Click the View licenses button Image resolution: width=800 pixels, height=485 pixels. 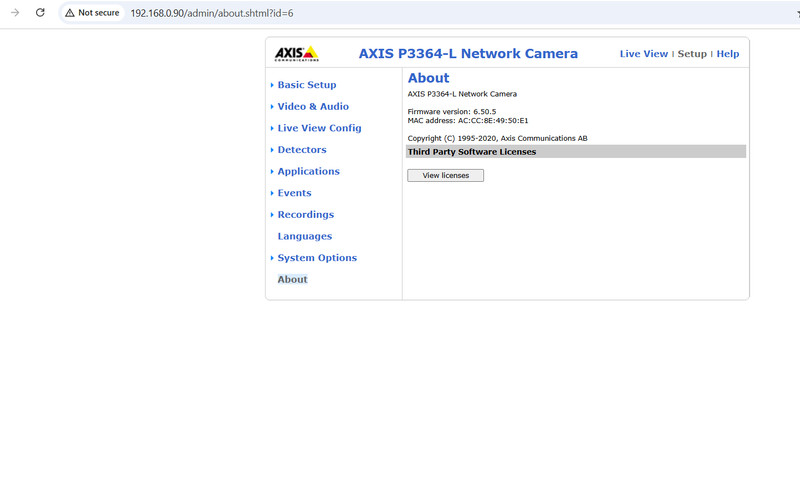(445, 175)
